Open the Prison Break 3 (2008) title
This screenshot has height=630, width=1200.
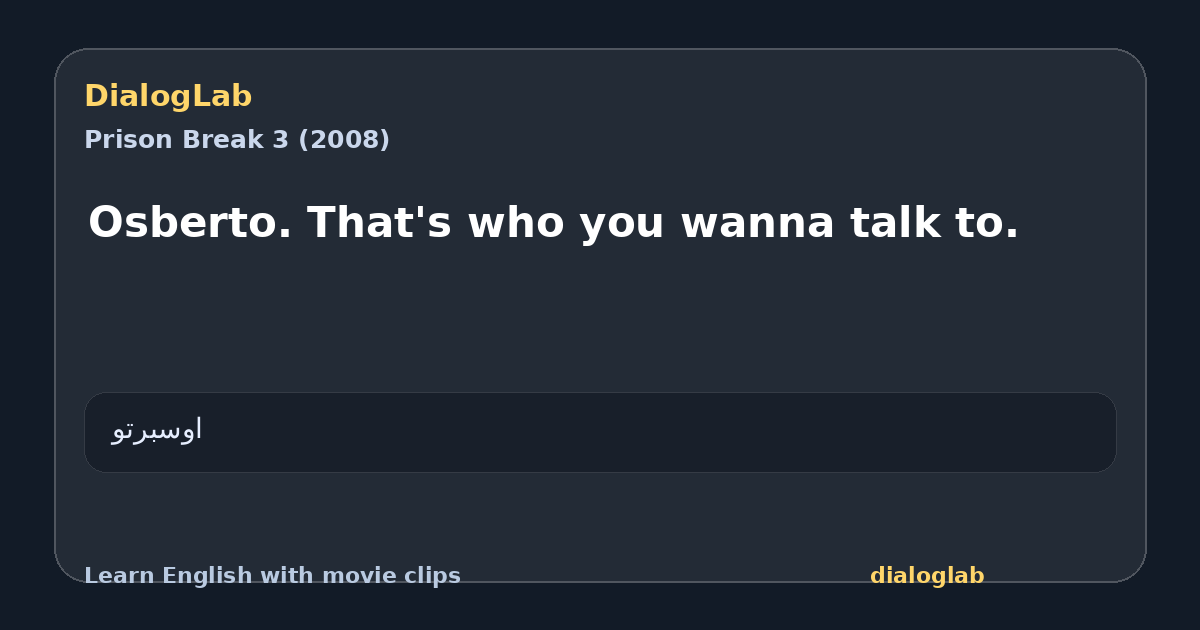(237, 140)
